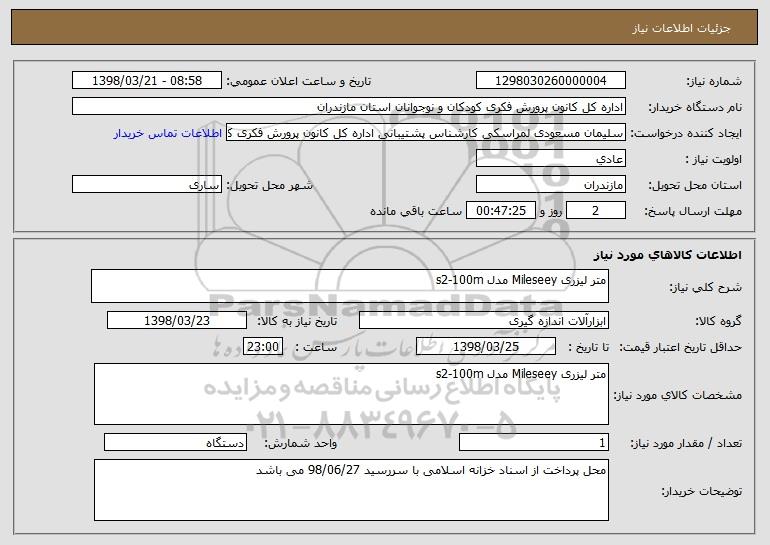Click the ایجاد کننده درخواست field
Screen dimensions: 770x545
426,133
